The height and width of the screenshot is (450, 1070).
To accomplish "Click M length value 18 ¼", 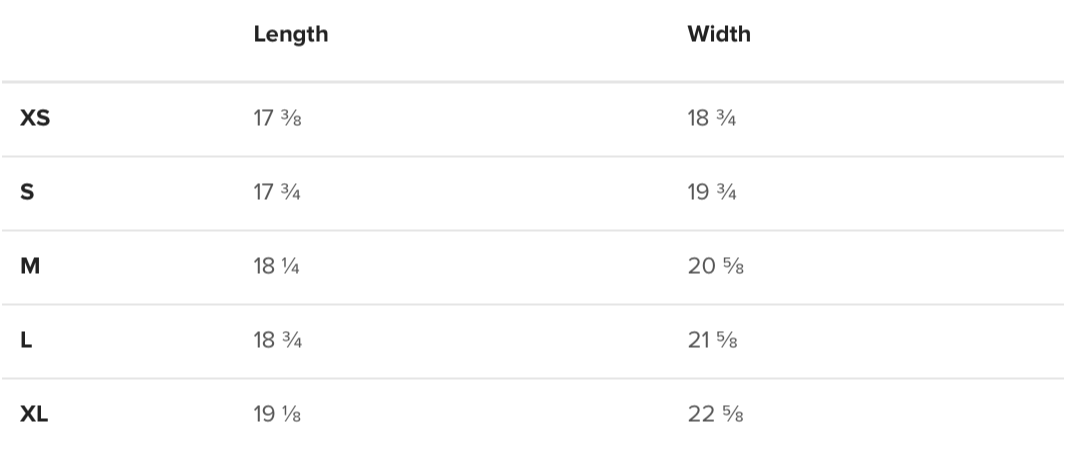I will [277, 267].
